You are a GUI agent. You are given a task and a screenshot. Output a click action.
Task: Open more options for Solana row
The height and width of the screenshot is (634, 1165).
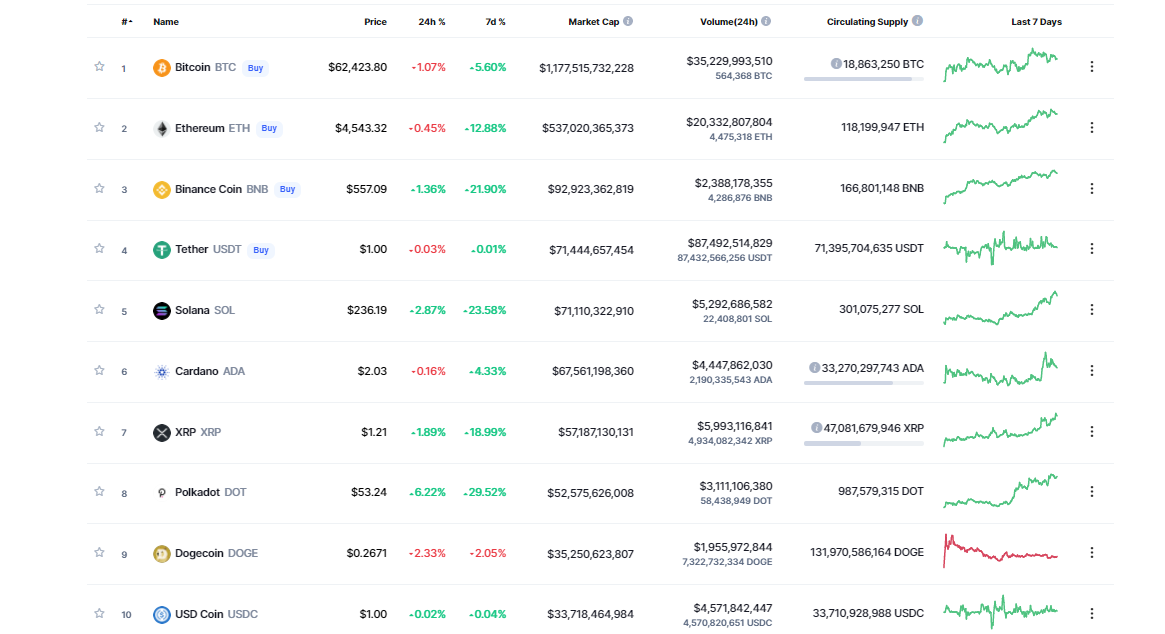[x=1091, y=310]
